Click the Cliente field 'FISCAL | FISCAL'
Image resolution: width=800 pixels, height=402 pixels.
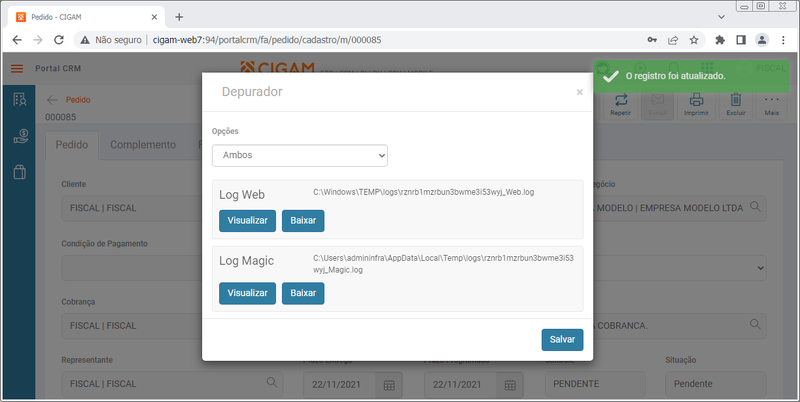click(x=132, y=209)
